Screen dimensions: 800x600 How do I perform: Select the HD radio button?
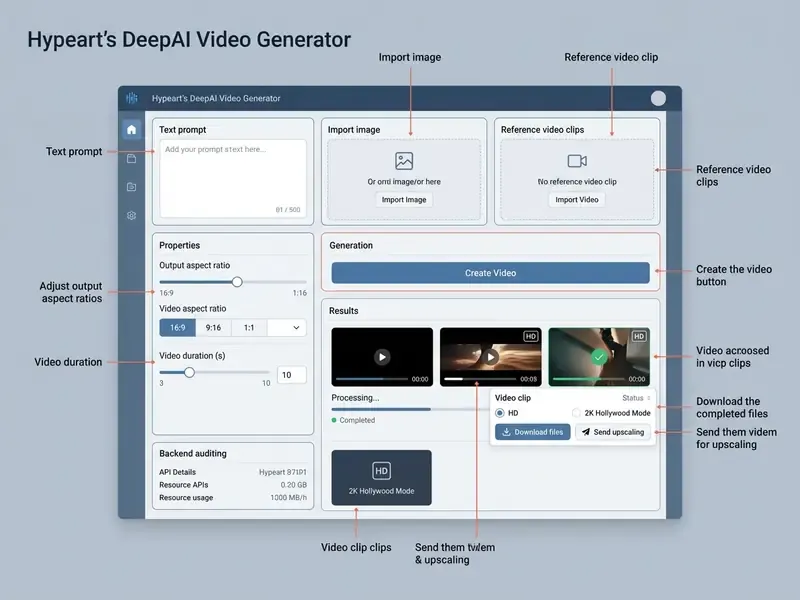(499, 413)
